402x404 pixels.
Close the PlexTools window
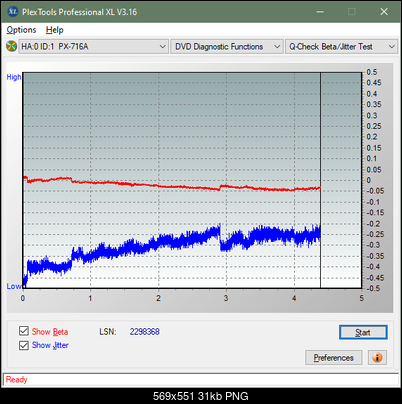pyautogui.click(x=384, y=12)
